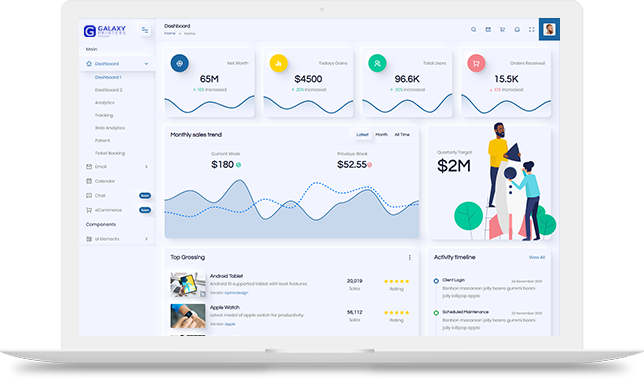Open the user profile avatar
This screenshot has width=644, height=380.
549,29
